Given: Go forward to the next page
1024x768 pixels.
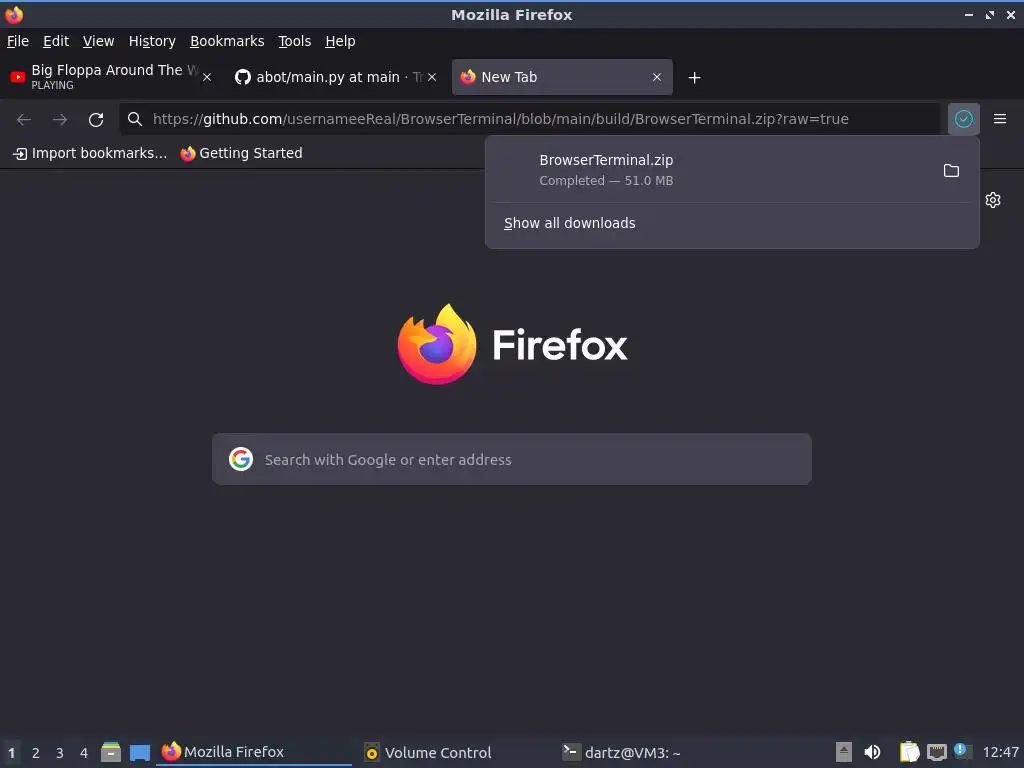Looking at the screenshot, I should 60,120.
